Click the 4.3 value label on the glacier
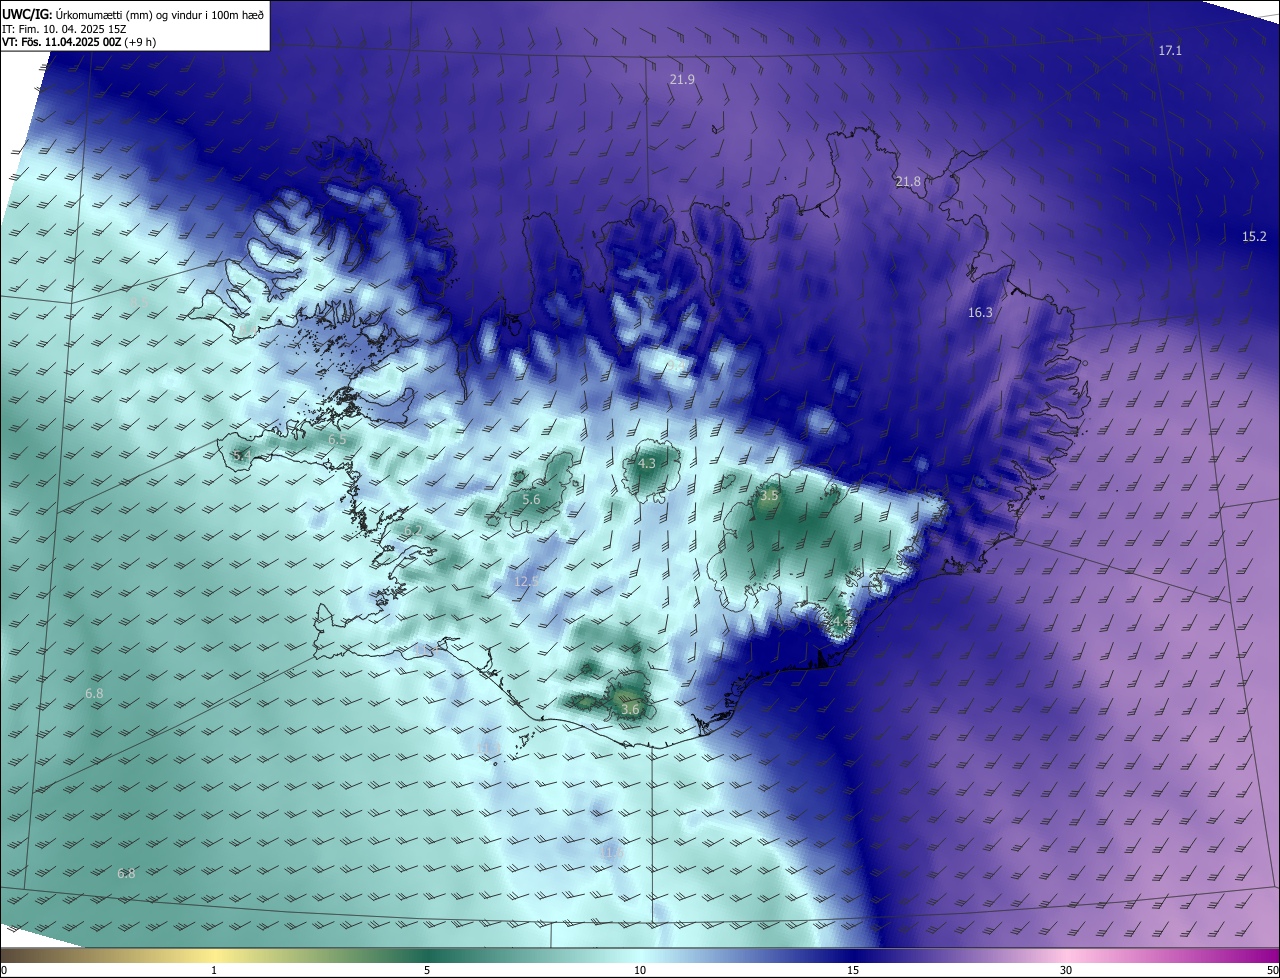This screenshot has height=978, width=1280. click(647, 464)
